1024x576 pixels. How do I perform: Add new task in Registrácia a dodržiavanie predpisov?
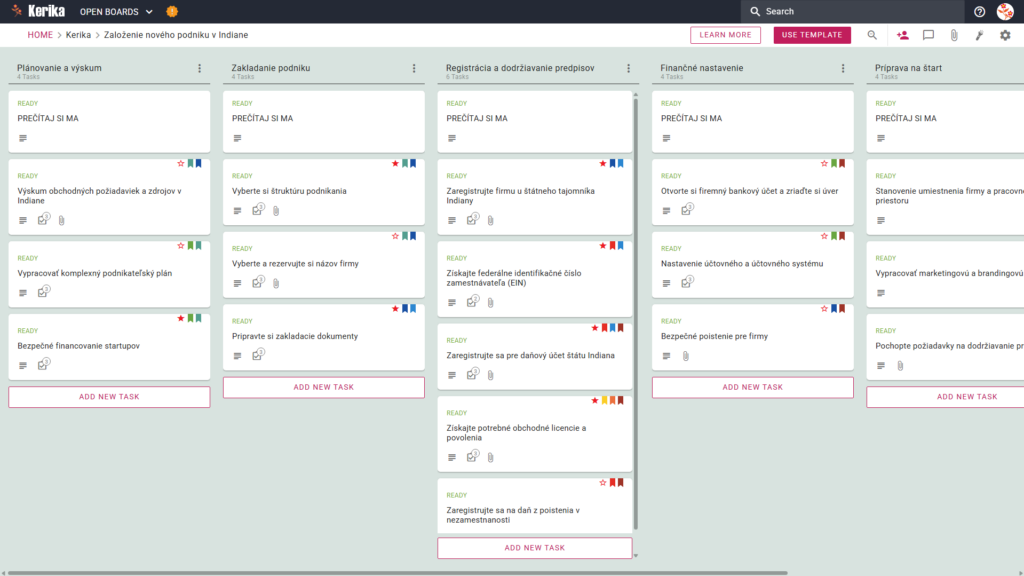[535, 548]
